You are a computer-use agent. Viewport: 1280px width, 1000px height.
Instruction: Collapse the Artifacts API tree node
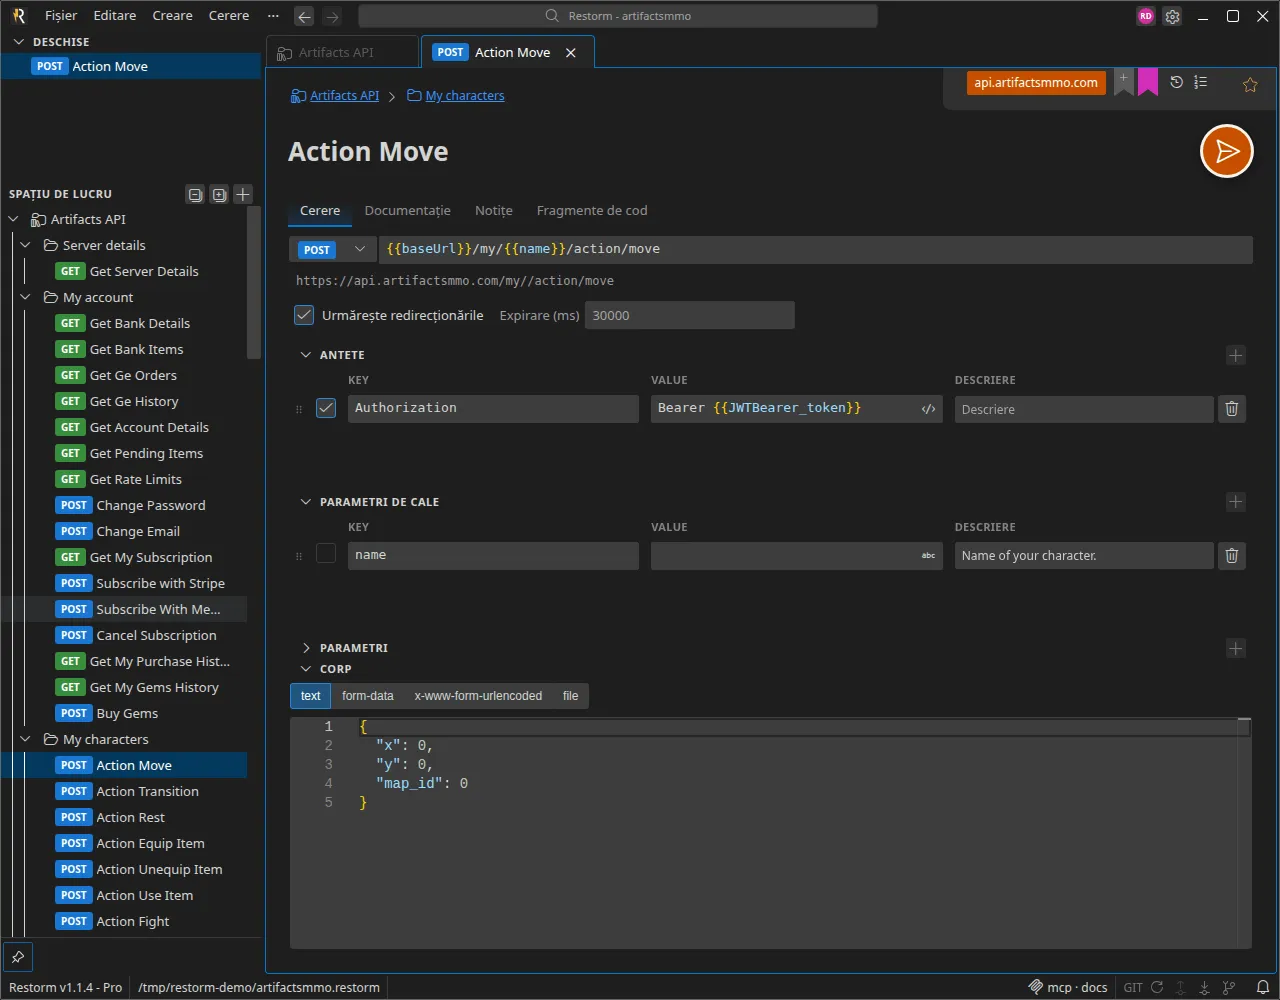(14, 220)
